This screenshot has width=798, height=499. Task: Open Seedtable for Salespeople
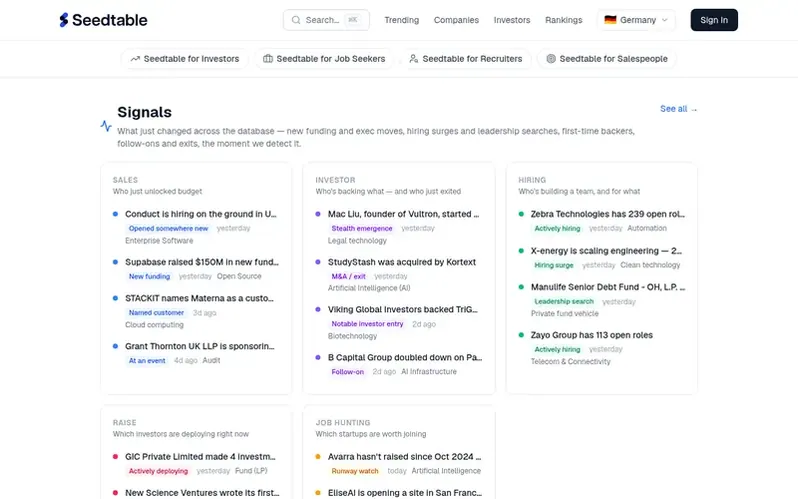click(607, 59)
